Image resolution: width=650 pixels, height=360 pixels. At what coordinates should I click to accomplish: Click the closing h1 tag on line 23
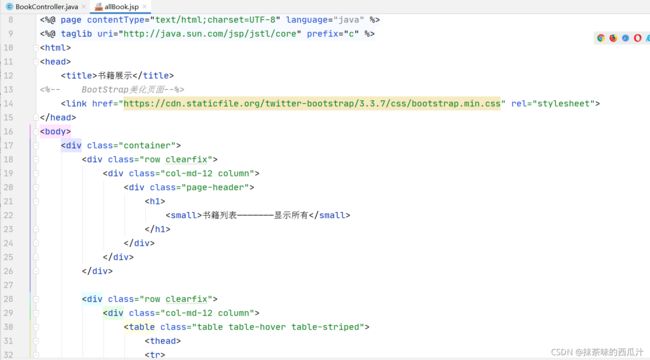158,229
